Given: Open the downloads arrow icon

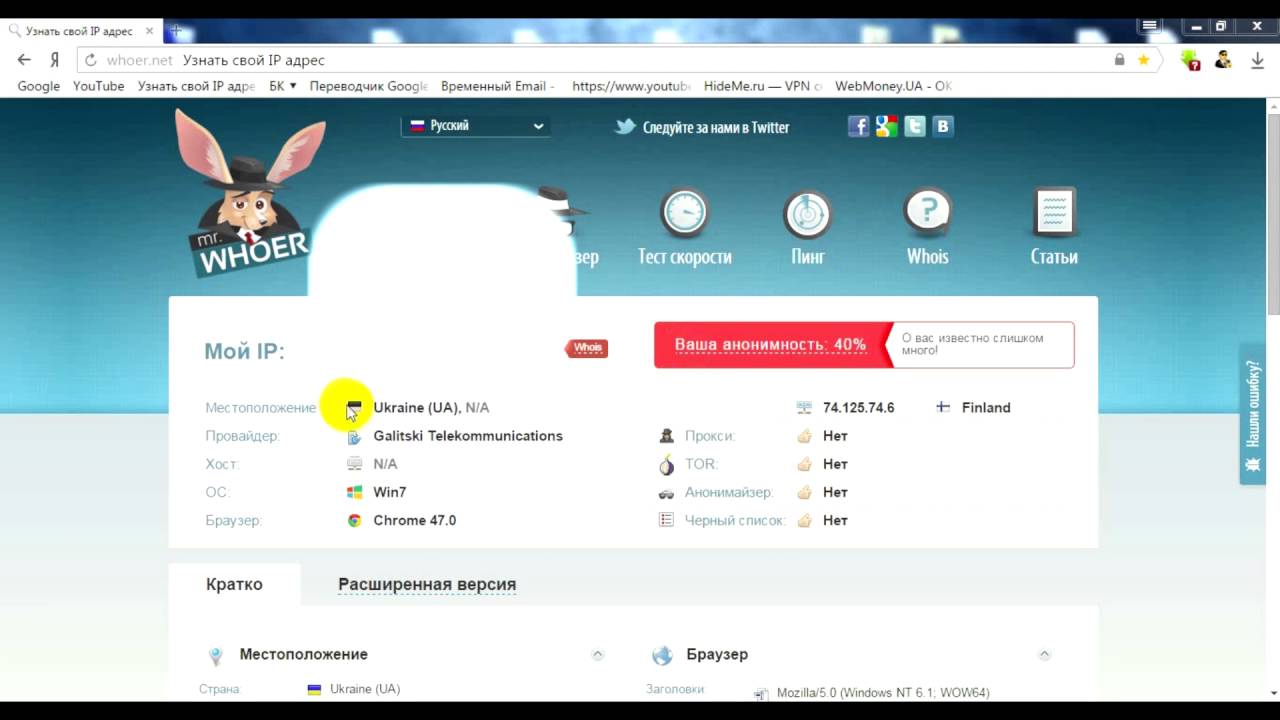Looking at the screenshot, I should coord(1258,60).
